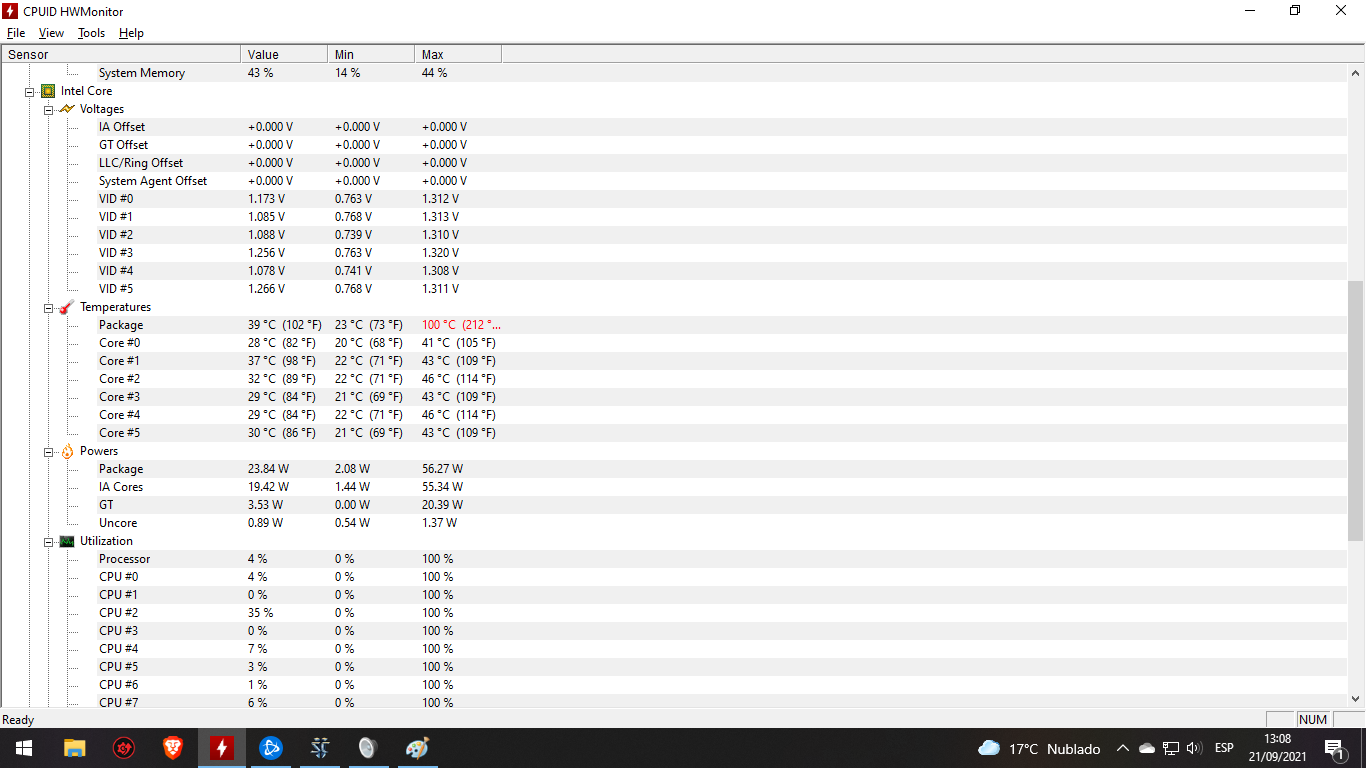Viewport: 1366px width, 768px height.
Task: Select the Processor utilization label
Action: (125, 559)
